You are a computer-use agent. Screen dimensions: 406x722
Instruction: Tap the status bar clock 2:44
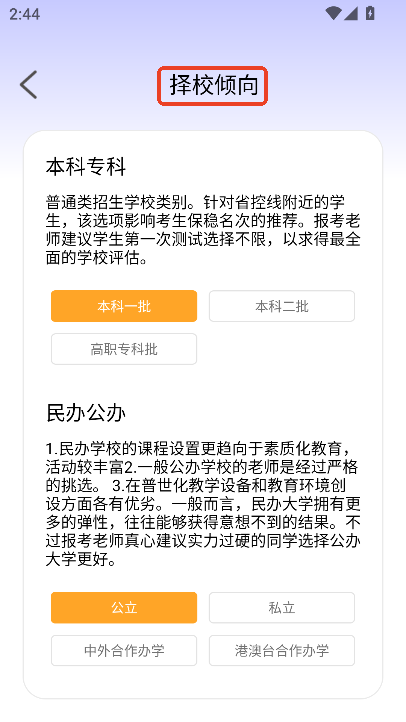coord(24,14)
